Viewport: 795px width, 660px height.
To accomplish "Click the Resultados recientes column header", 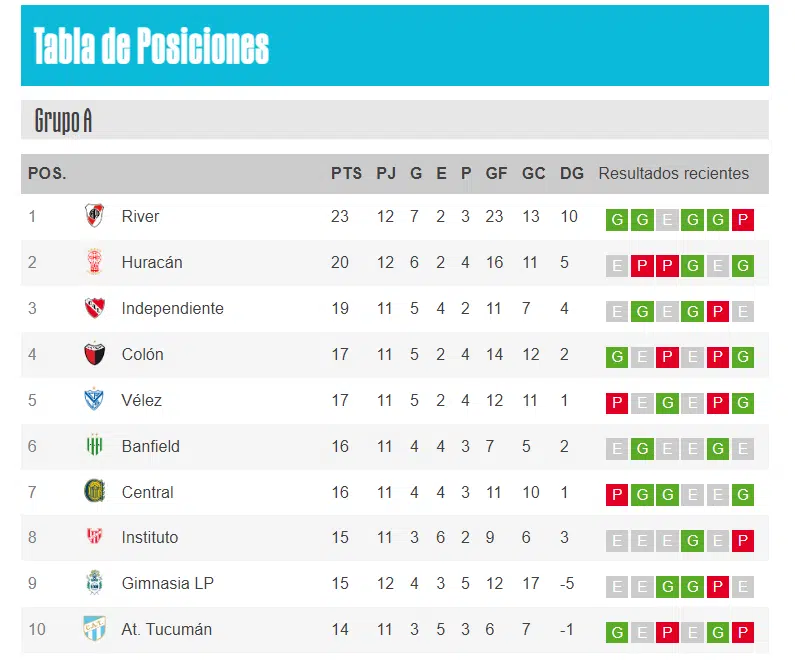I will [673, 173].
